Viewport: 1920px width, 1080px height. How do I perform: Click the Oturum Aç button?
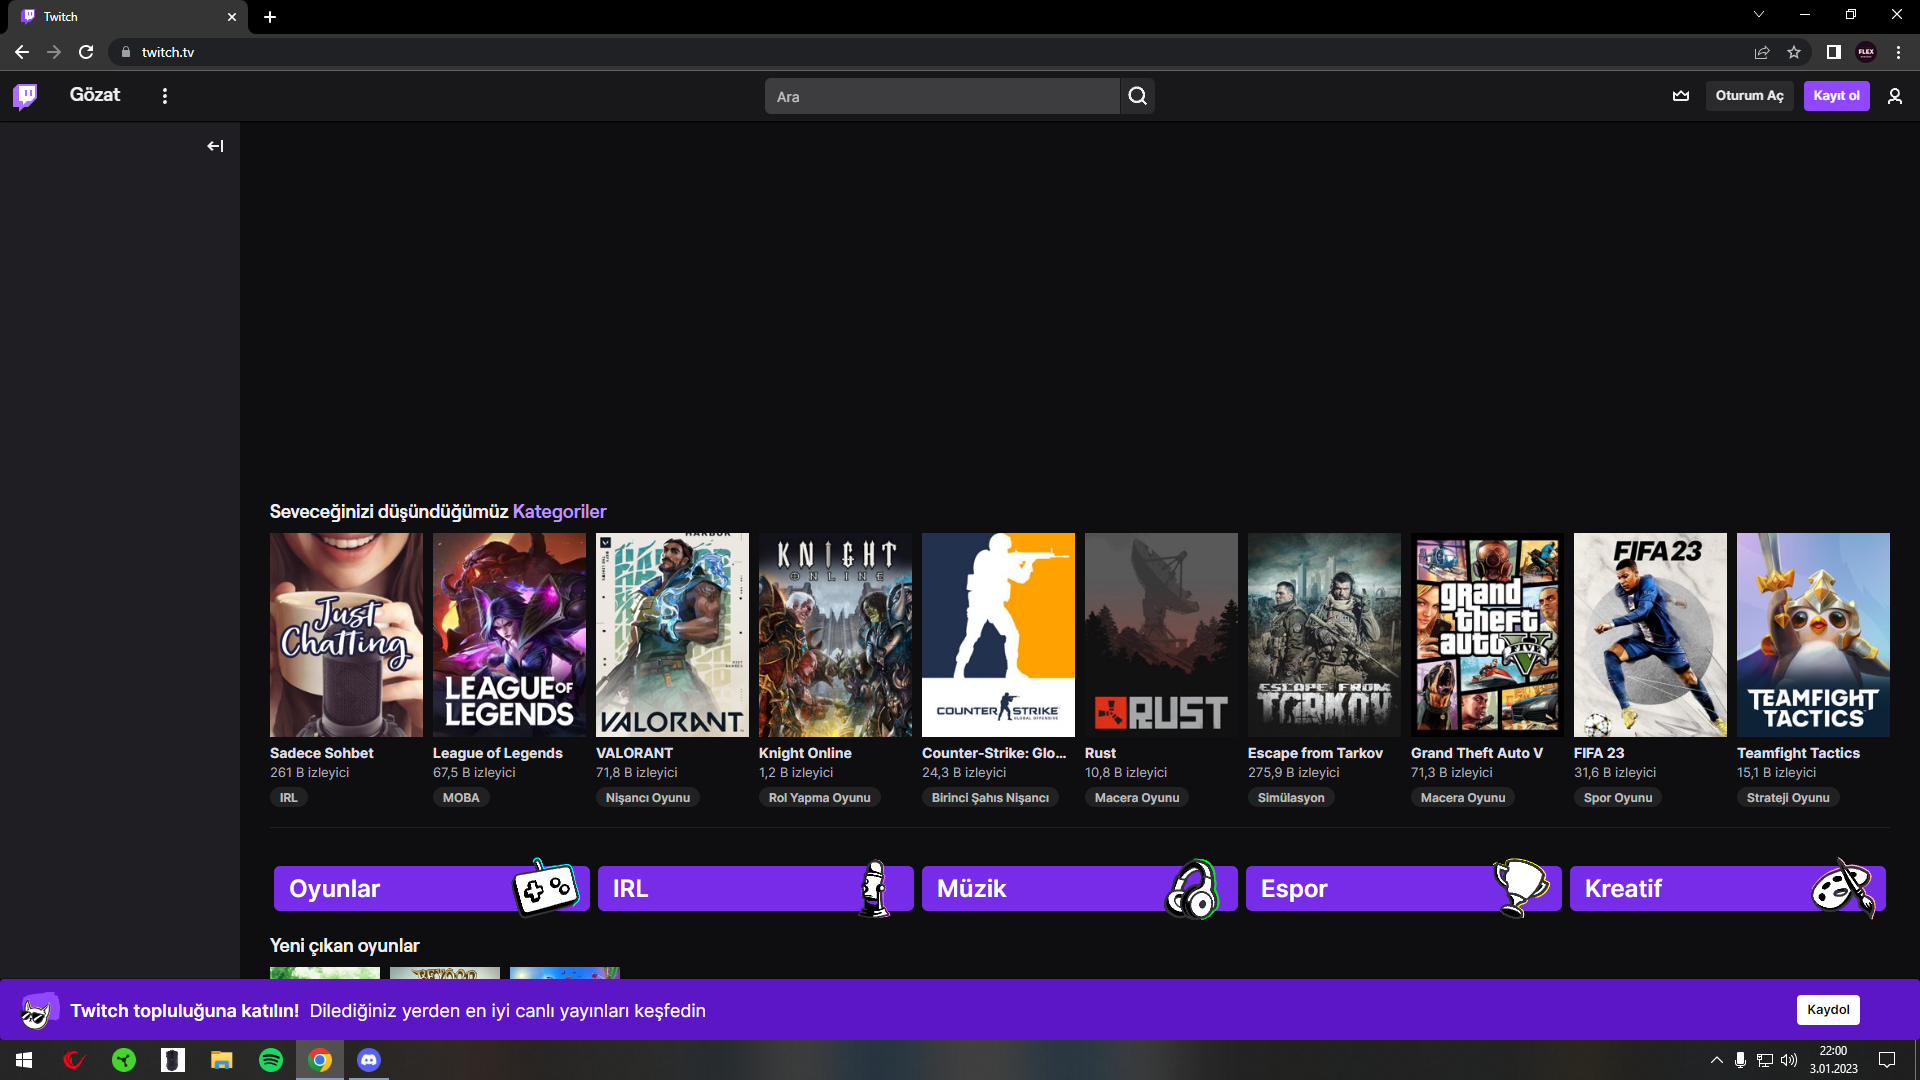click(x=1749, y=96)
